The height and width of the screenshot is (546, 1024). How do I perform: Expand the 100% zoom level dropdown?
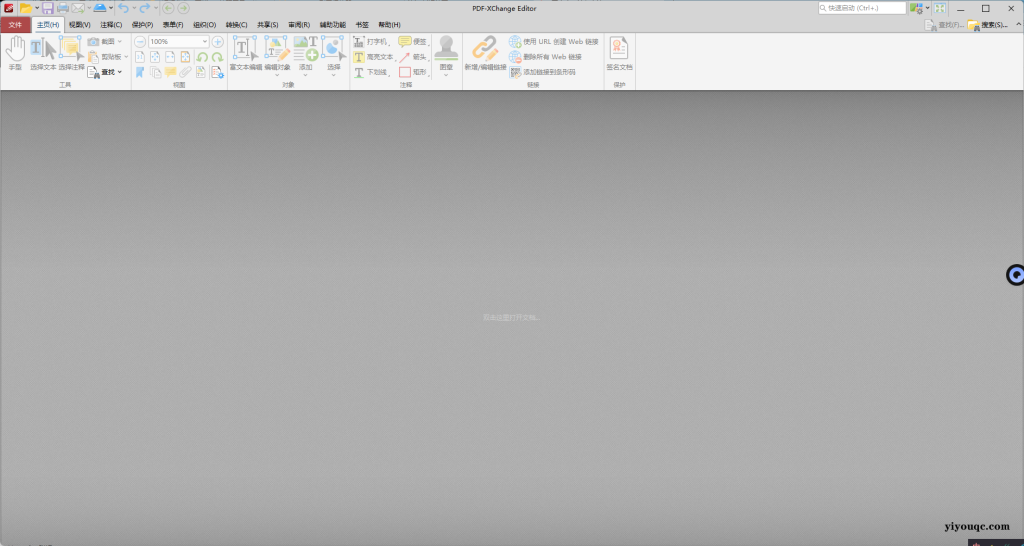(205, 42)
